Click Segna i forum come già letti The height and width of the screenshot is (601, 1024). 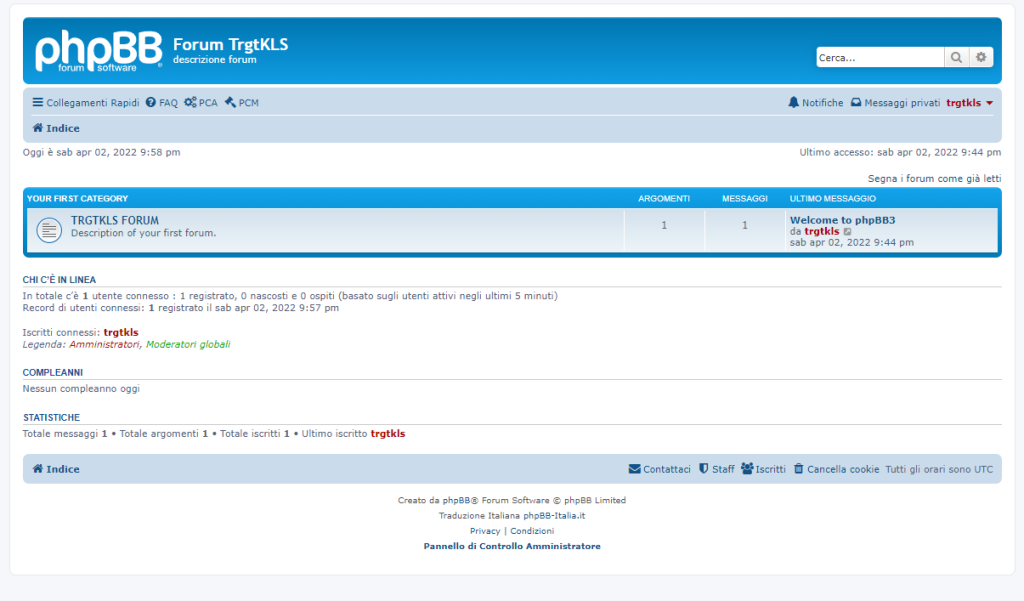[934, 178]
